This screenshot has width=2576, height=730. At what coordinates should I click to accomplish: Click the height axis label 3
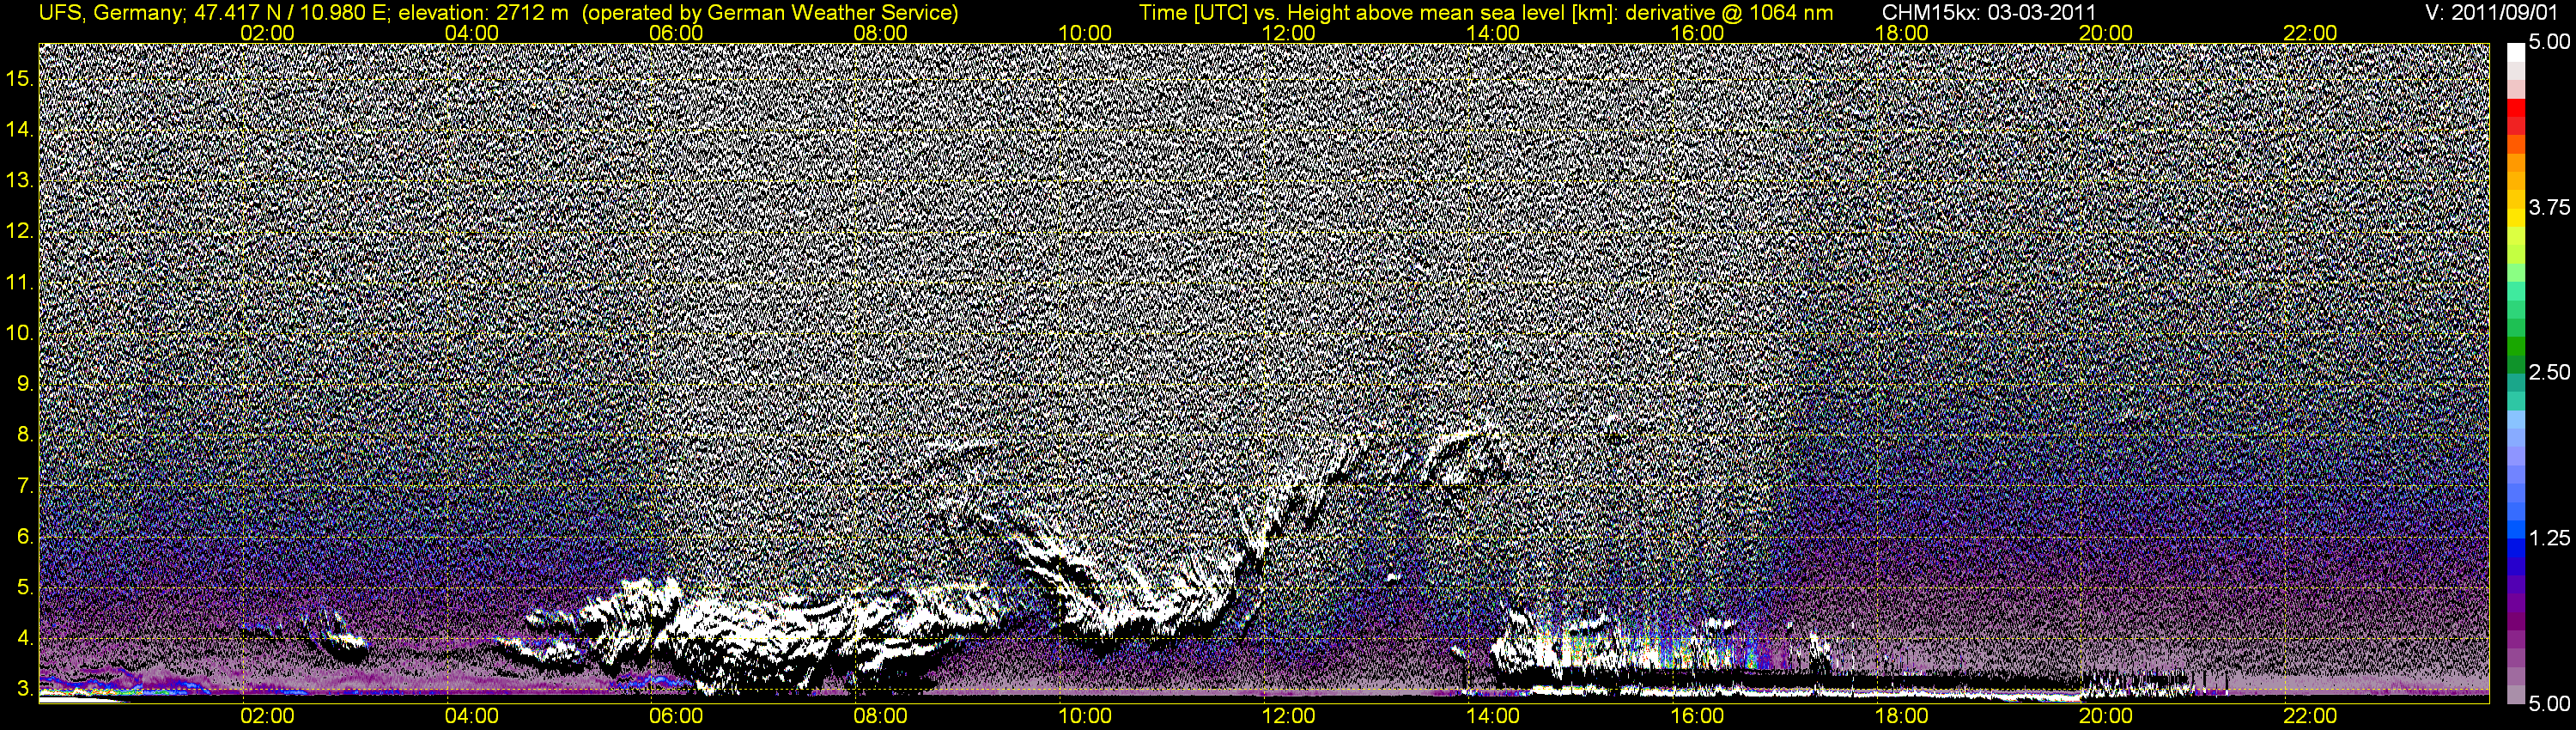point(24,689)
